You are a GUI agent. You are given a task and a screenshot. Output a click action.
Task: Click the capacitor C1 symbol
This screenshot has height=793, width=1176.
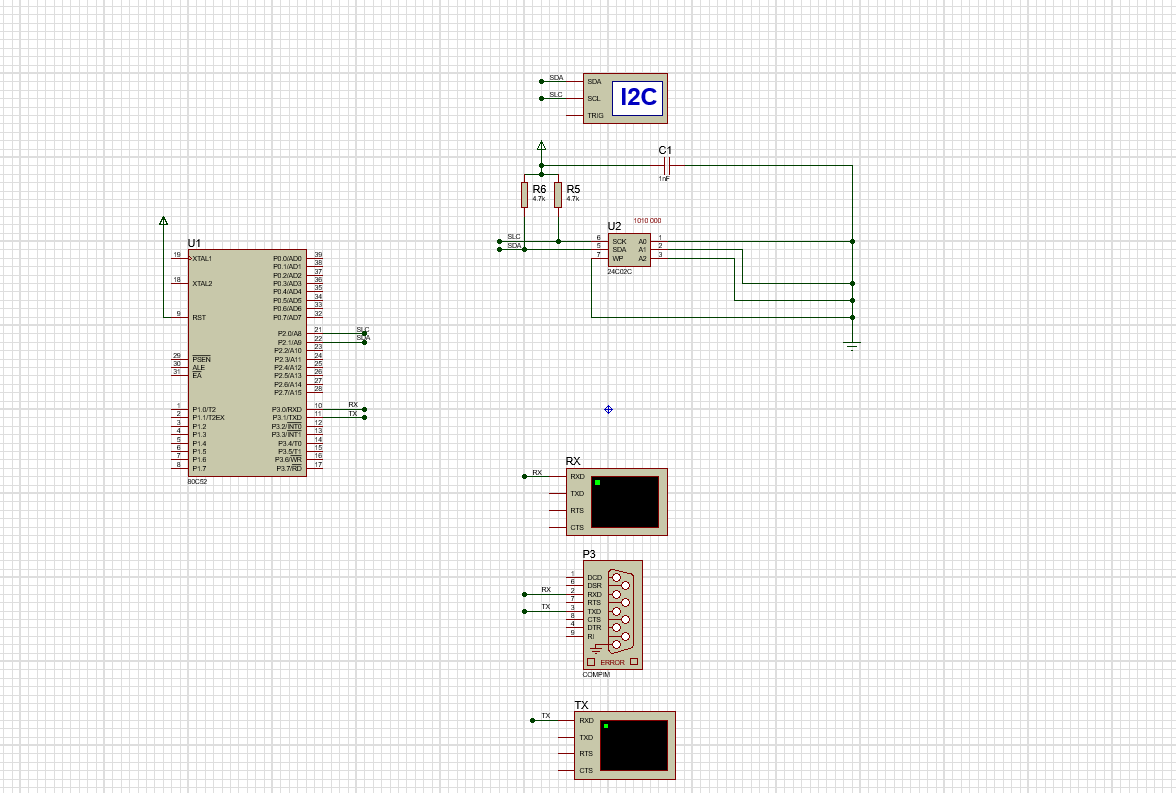(666, 165)
